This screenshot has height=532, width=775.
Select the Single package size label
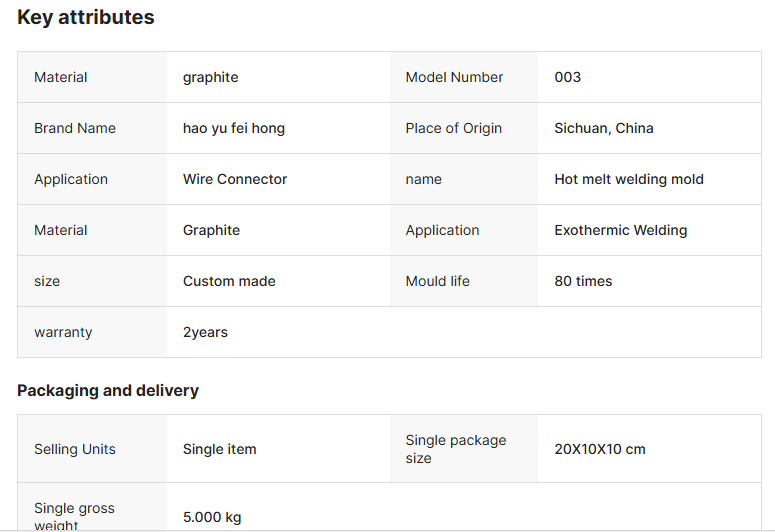[456, 449]
